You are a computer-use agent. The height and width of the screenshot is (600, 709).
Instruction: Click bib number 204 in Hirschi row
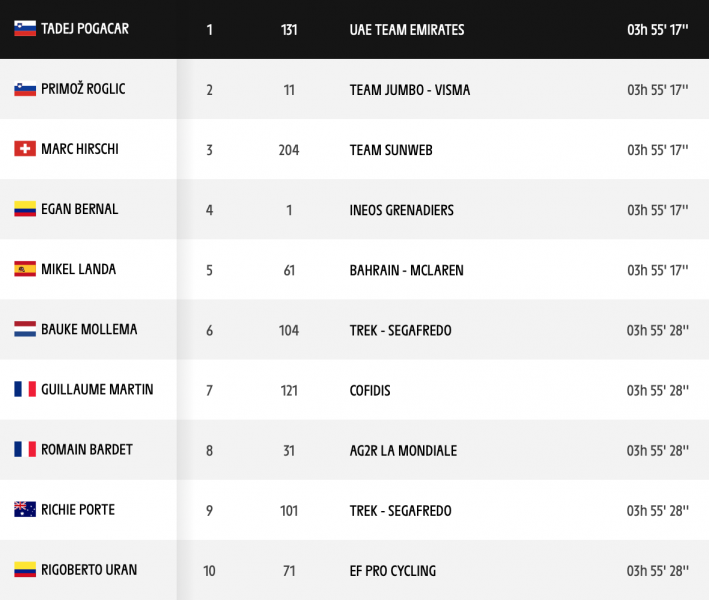point(289,150)
